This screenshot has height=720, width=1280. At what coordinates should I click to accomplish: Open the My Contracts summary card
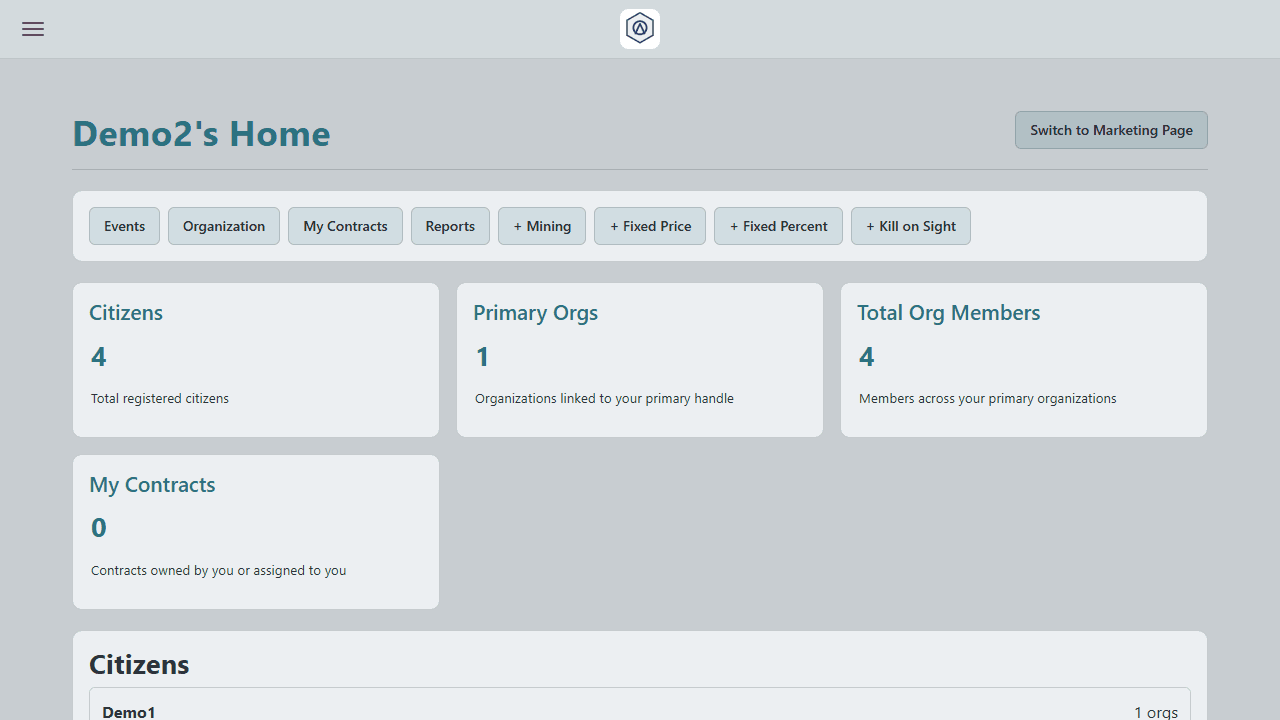(x=255, y=531)
